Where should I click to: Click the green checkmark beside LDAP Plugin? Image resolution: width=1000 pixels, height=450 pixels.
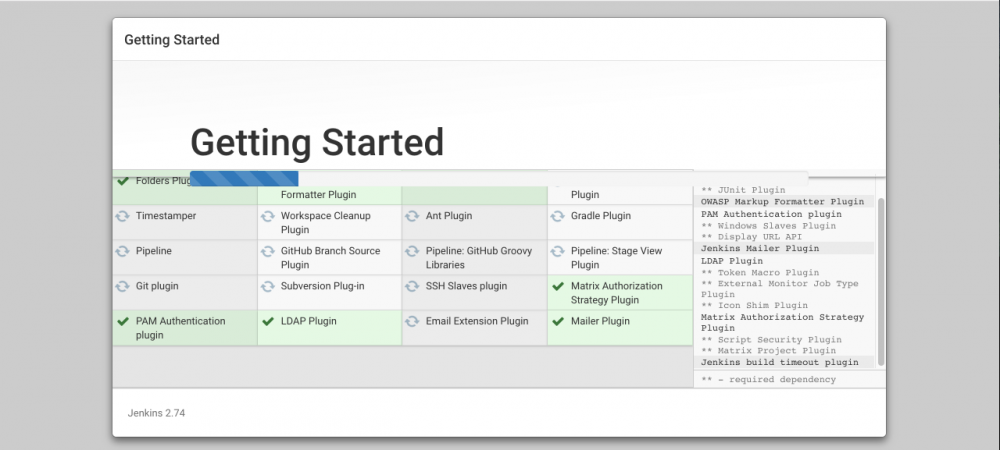pyautogui.click(x=267, y=321)
